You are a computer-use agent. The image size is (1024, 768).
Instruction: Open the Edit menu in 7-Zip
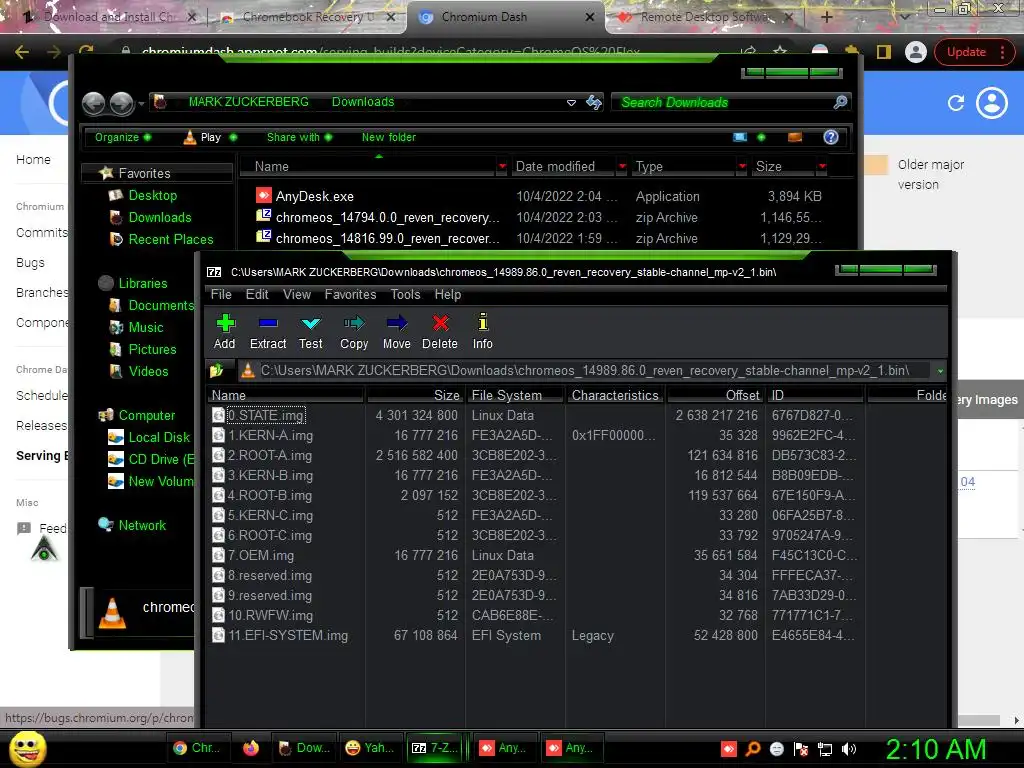click(257, 295)
